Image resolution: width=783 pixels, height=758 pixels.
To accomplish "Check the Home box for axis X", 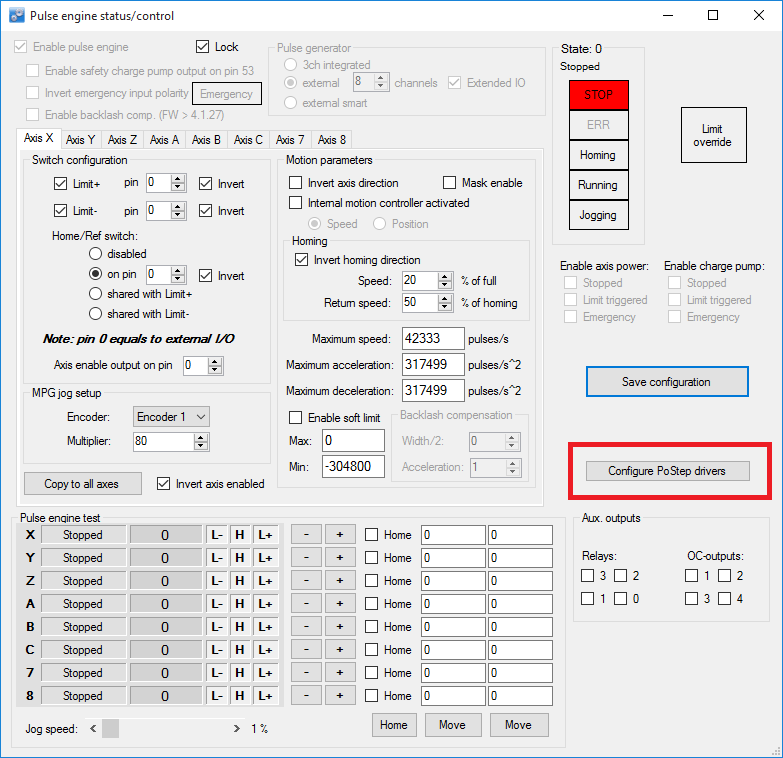I will [x=372, y=535].
